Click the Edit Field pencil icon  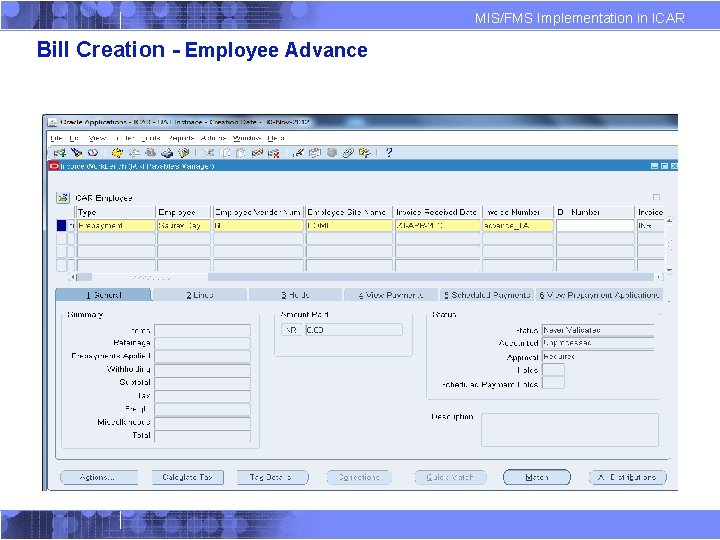pyautogui.click(x=298, y=153)
